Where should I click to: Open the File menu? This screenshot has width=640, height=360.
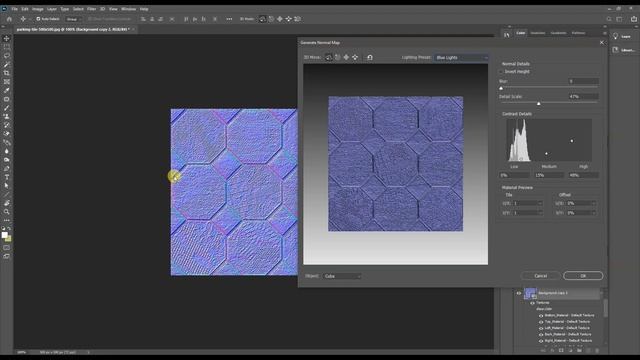click(14, 9)
